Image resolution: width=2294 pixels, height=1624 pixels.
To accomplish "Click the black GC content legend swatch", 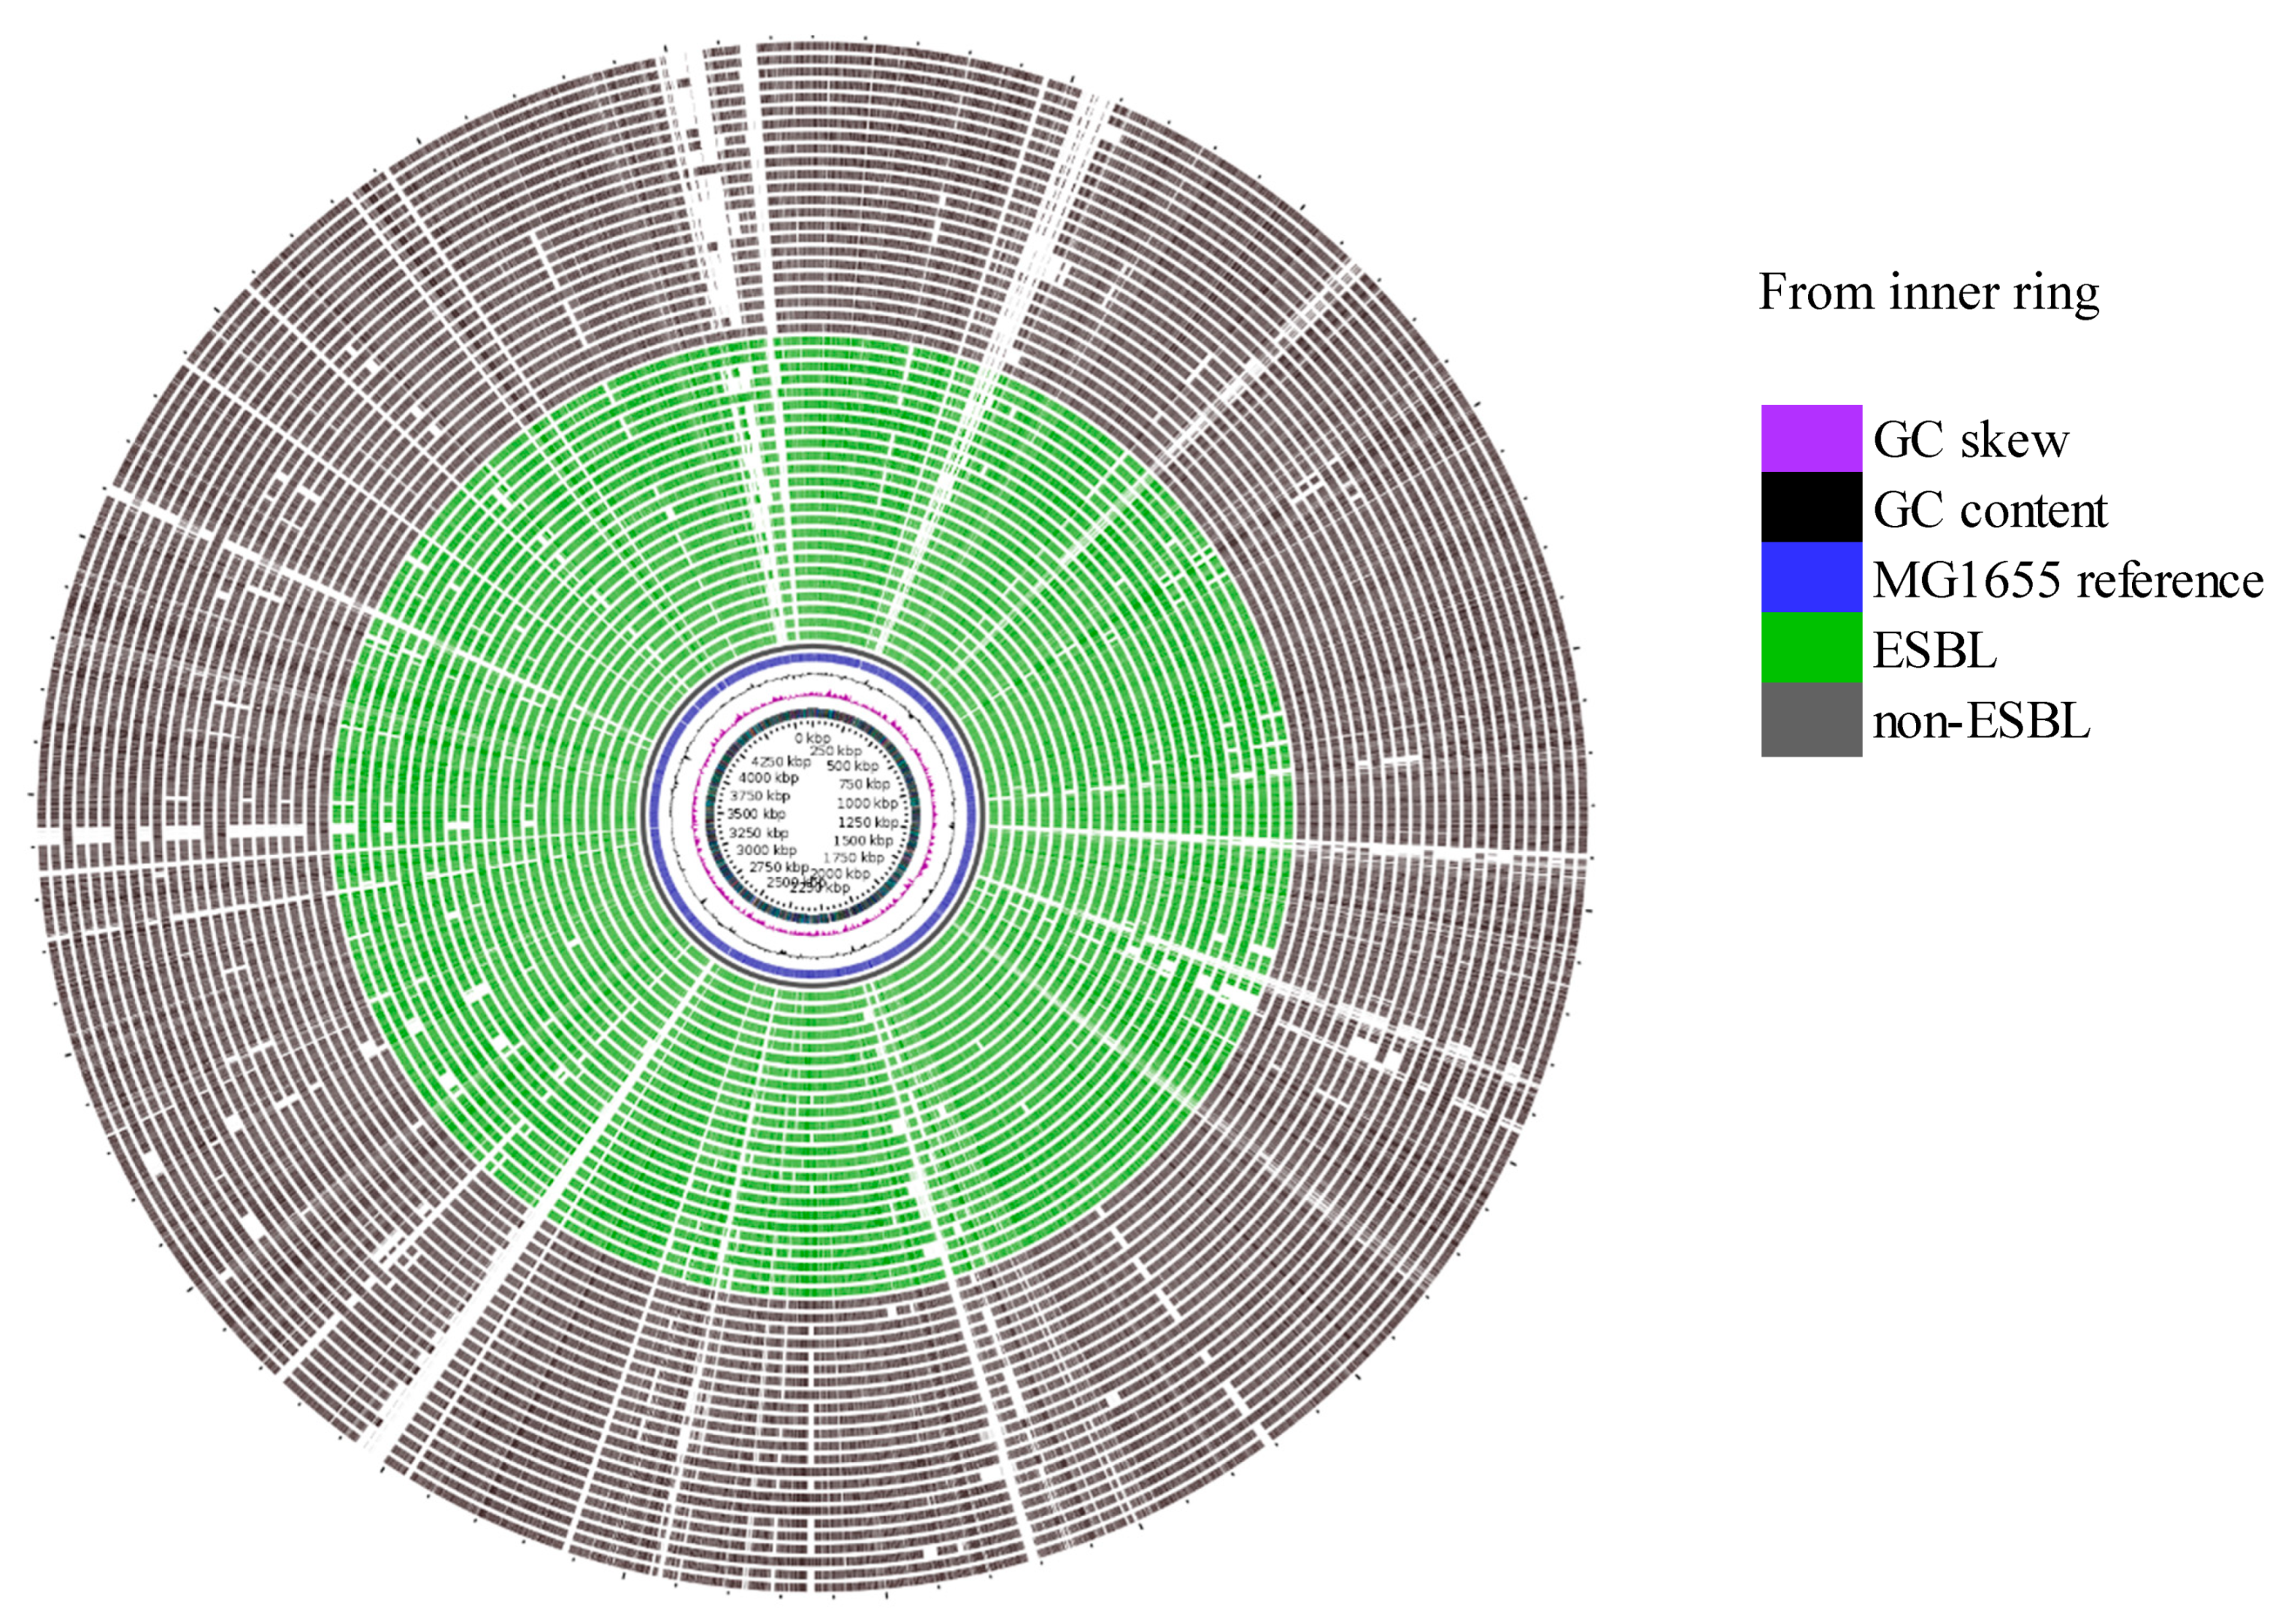I will (1811, 508).
